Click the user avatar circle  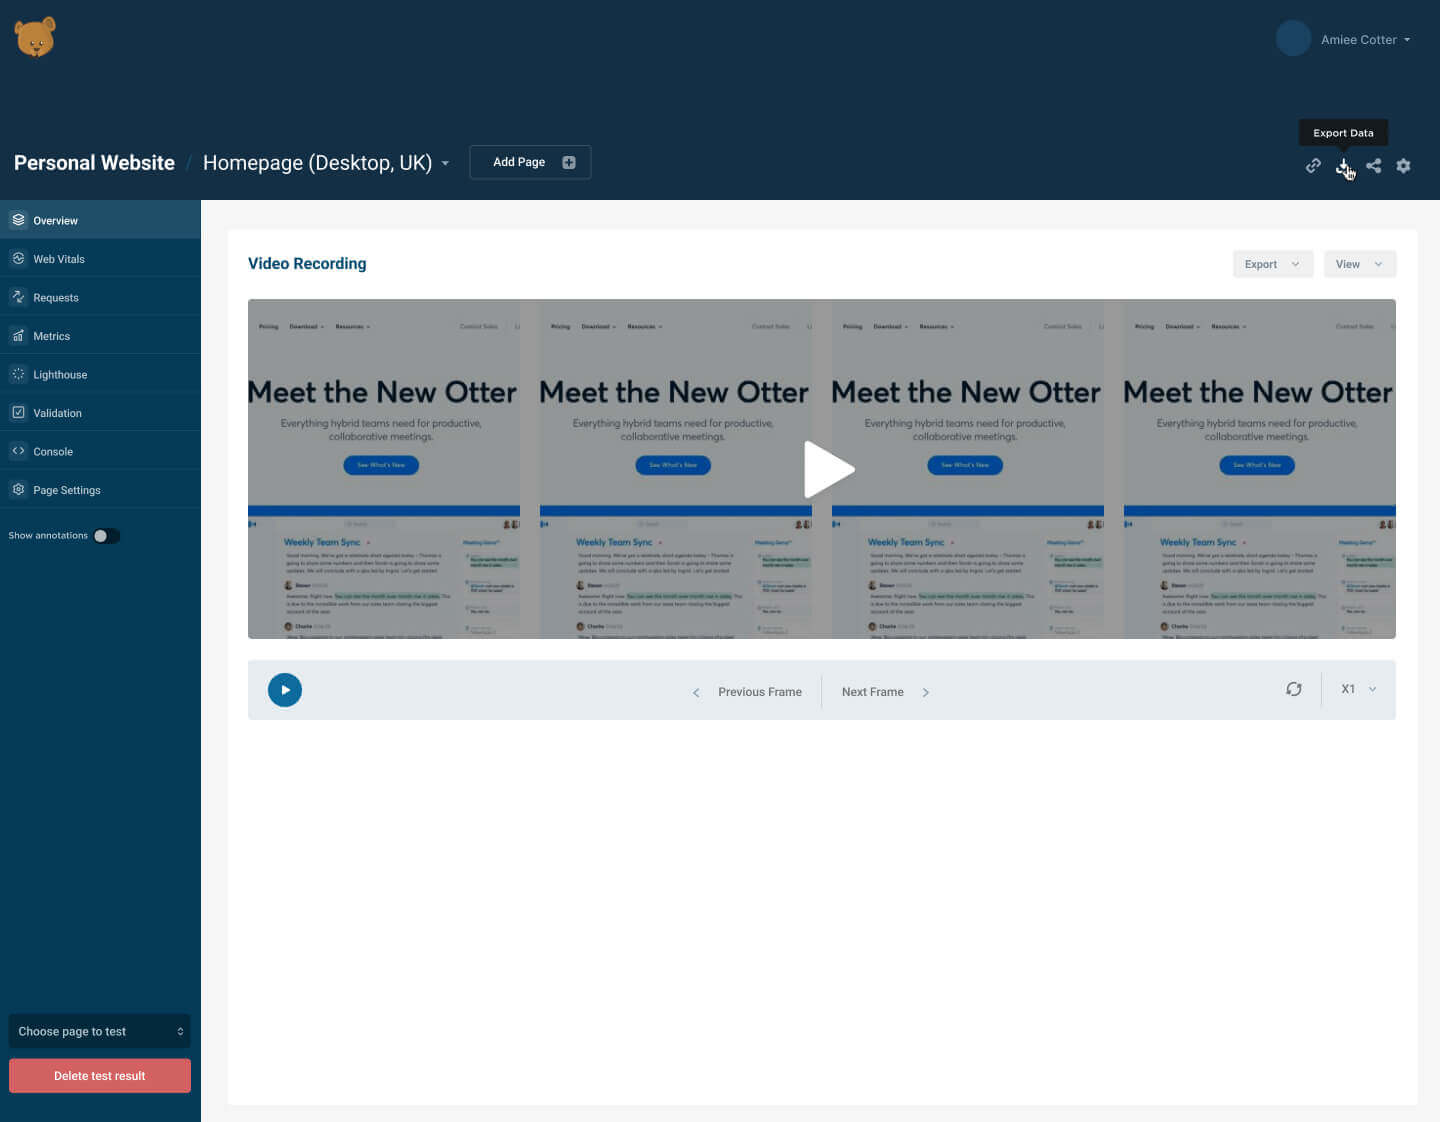tap(1293, 39)
